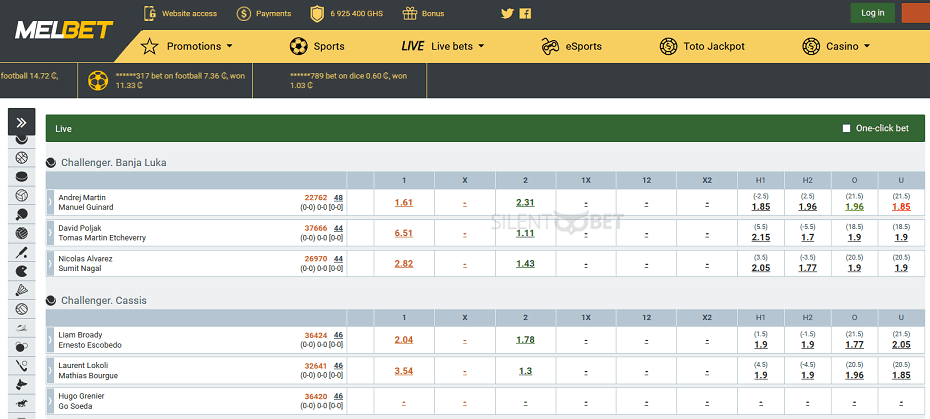The width and height of the screenshot is (930, 419).
Task: Click the Bonus gift box icon
Action: coord(410,13)
